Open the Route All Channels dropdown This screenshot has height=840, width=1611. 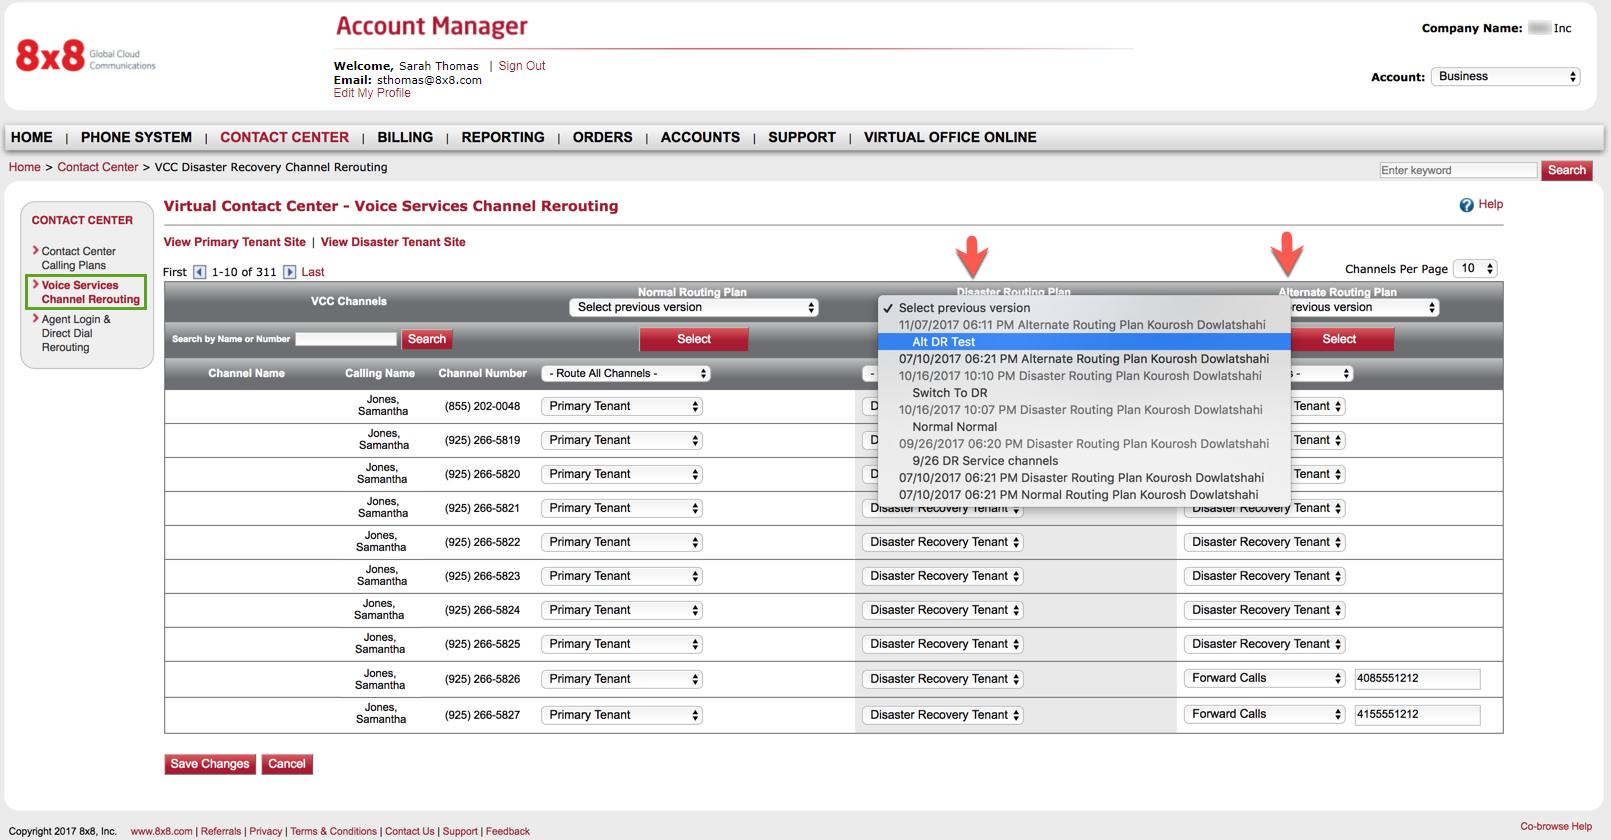click(626, 374)
